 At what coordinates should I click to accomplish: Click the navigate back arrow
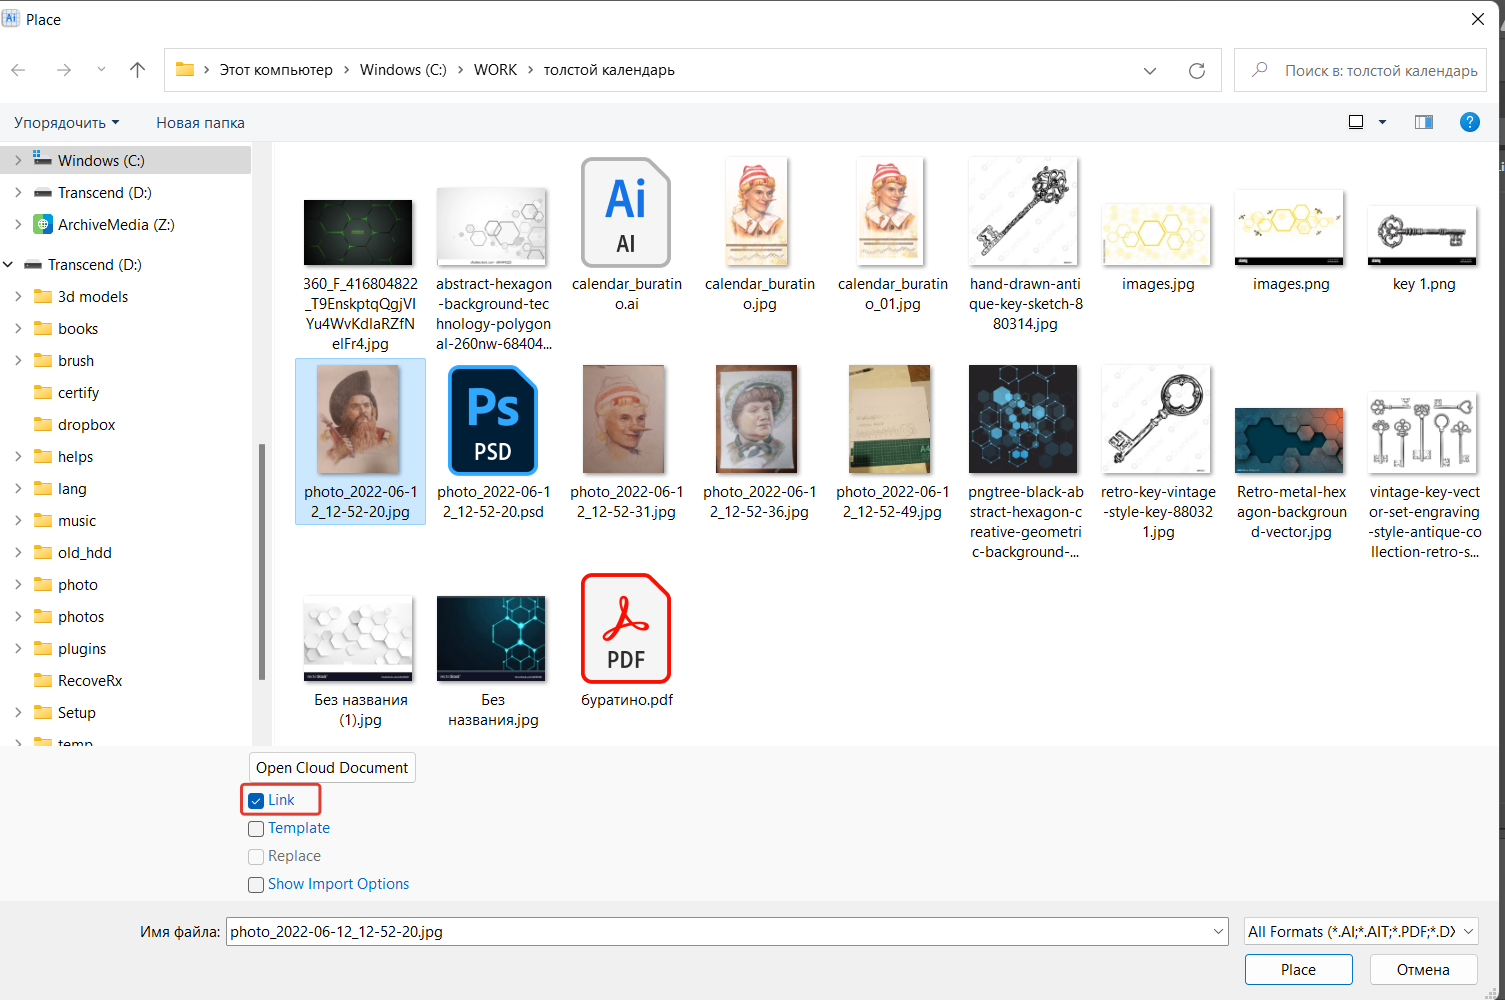point(18,70)
